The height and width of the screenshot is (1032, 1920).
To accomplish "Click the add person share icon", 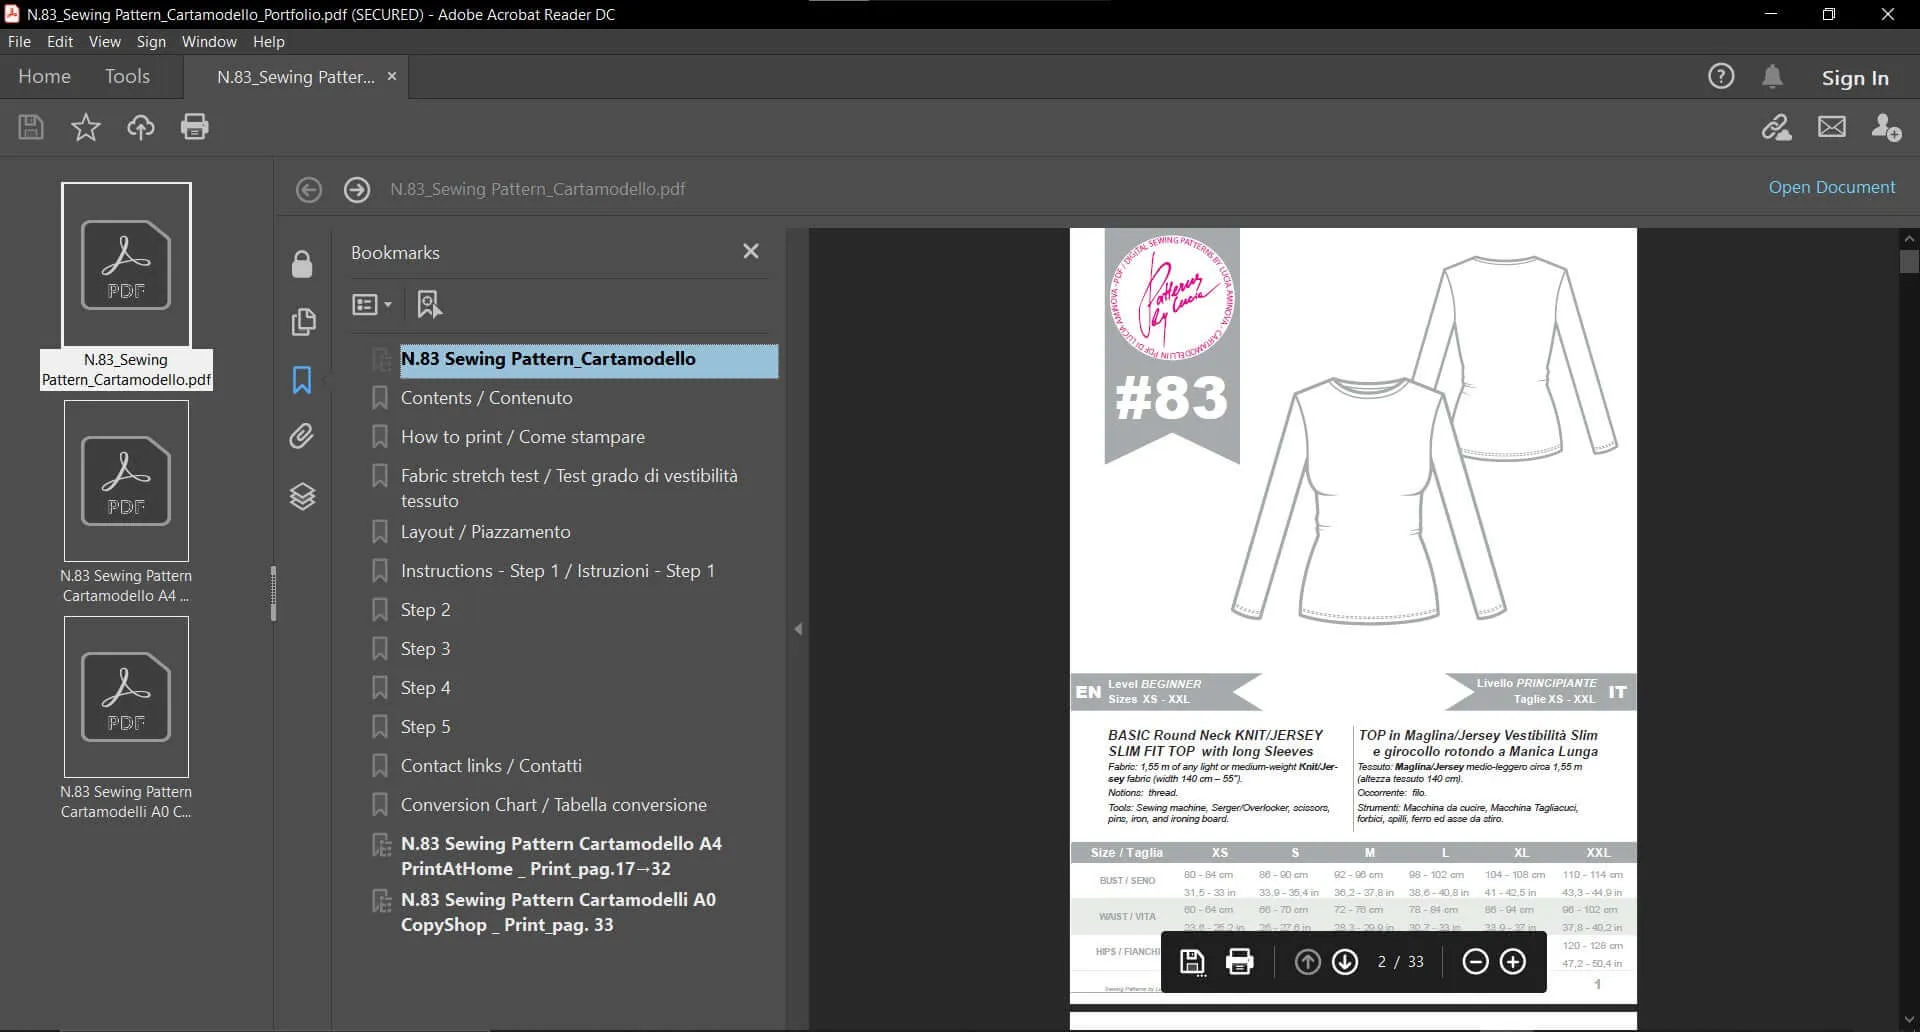I will click(1886, 127).
